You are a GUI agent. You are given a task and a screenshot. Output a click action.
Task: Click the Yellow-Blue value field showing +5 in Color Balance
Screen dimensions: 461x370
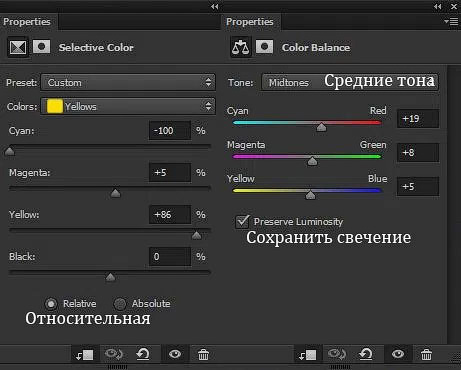[418, 186]
